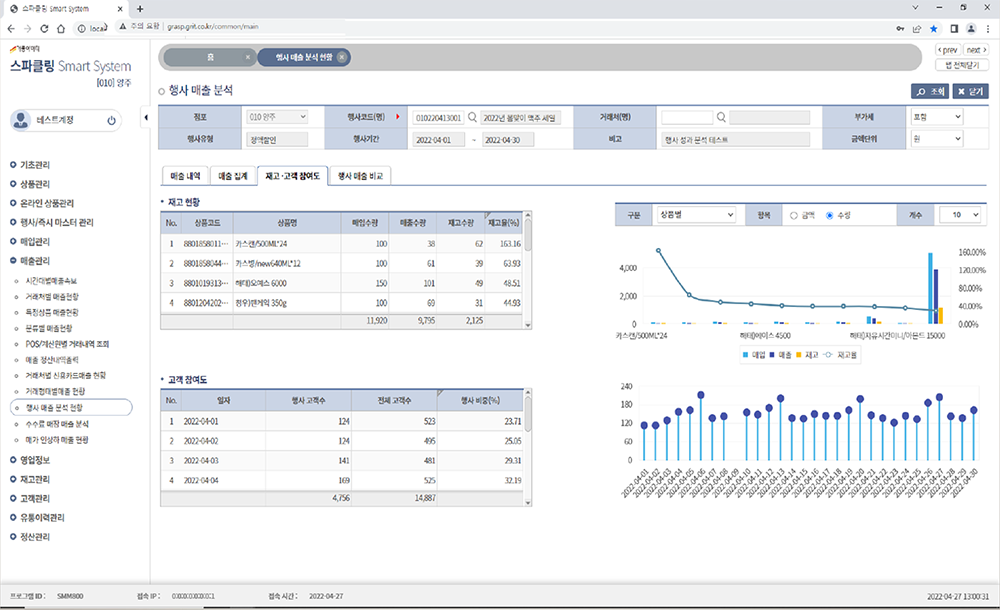Click the 닫기 close button
The width and height of the screenshot is (1000, 610).
coord(971,91)
